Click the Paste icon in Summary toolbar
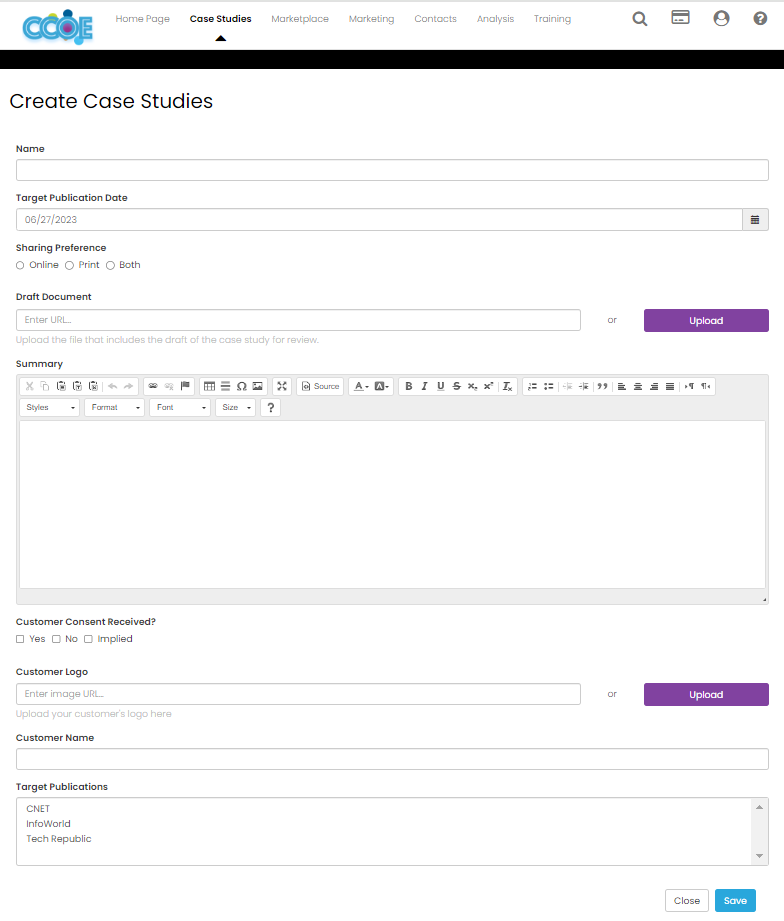 pyautogui.click(x=61, y=386)
